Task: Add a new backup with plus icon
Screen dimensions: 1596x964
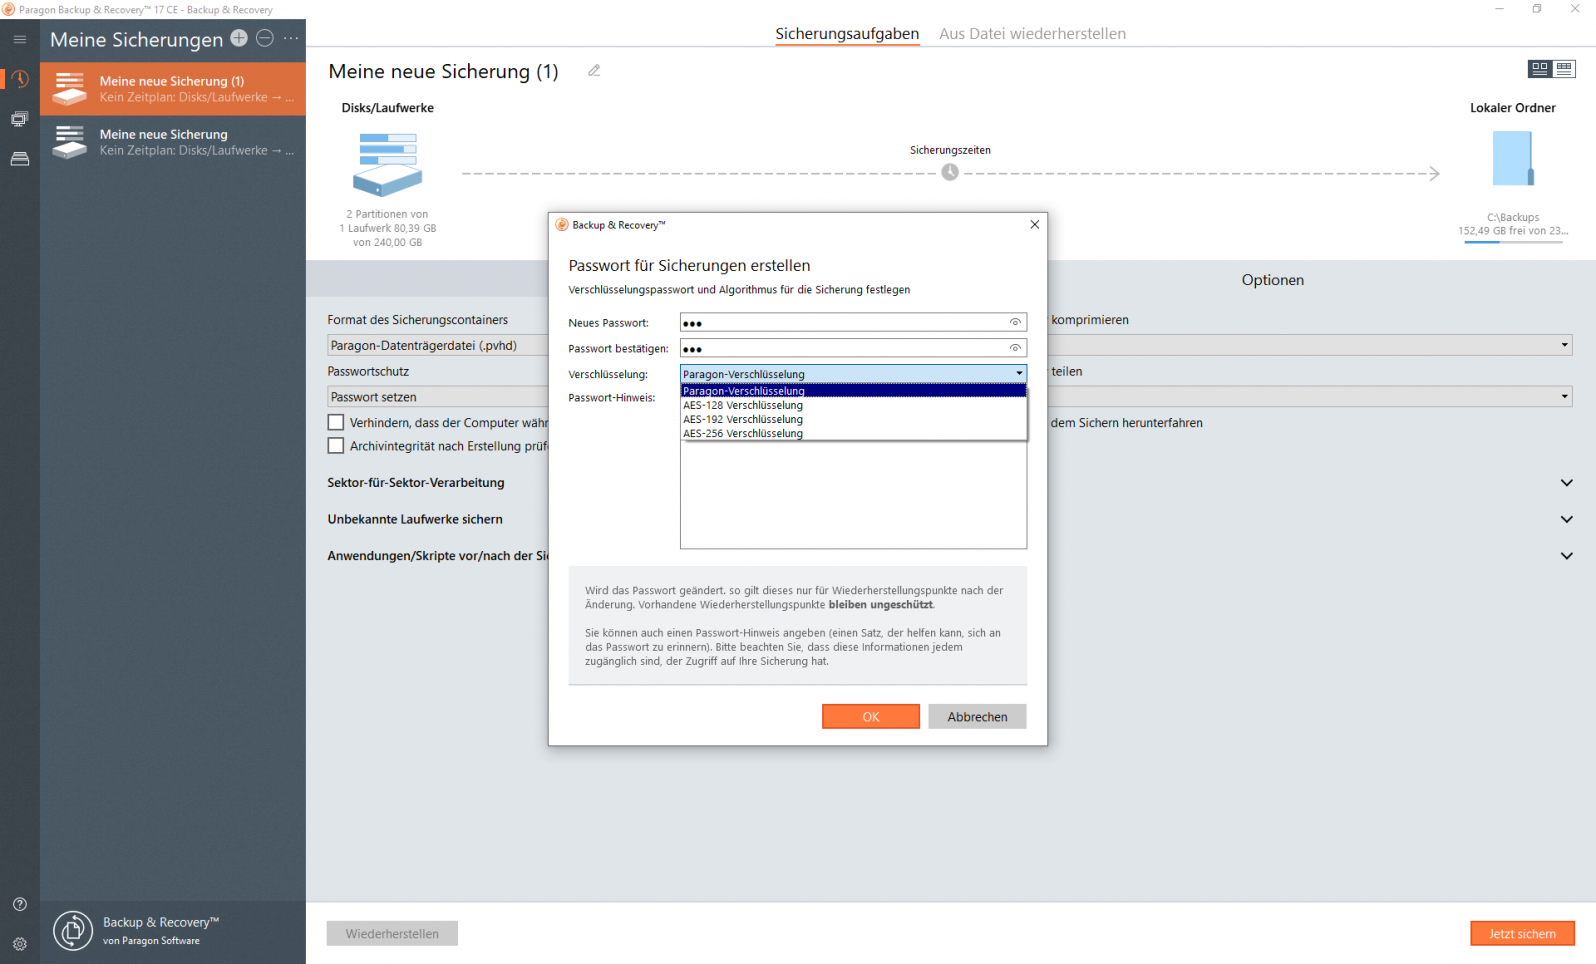Action: click(x=239, y=38)
